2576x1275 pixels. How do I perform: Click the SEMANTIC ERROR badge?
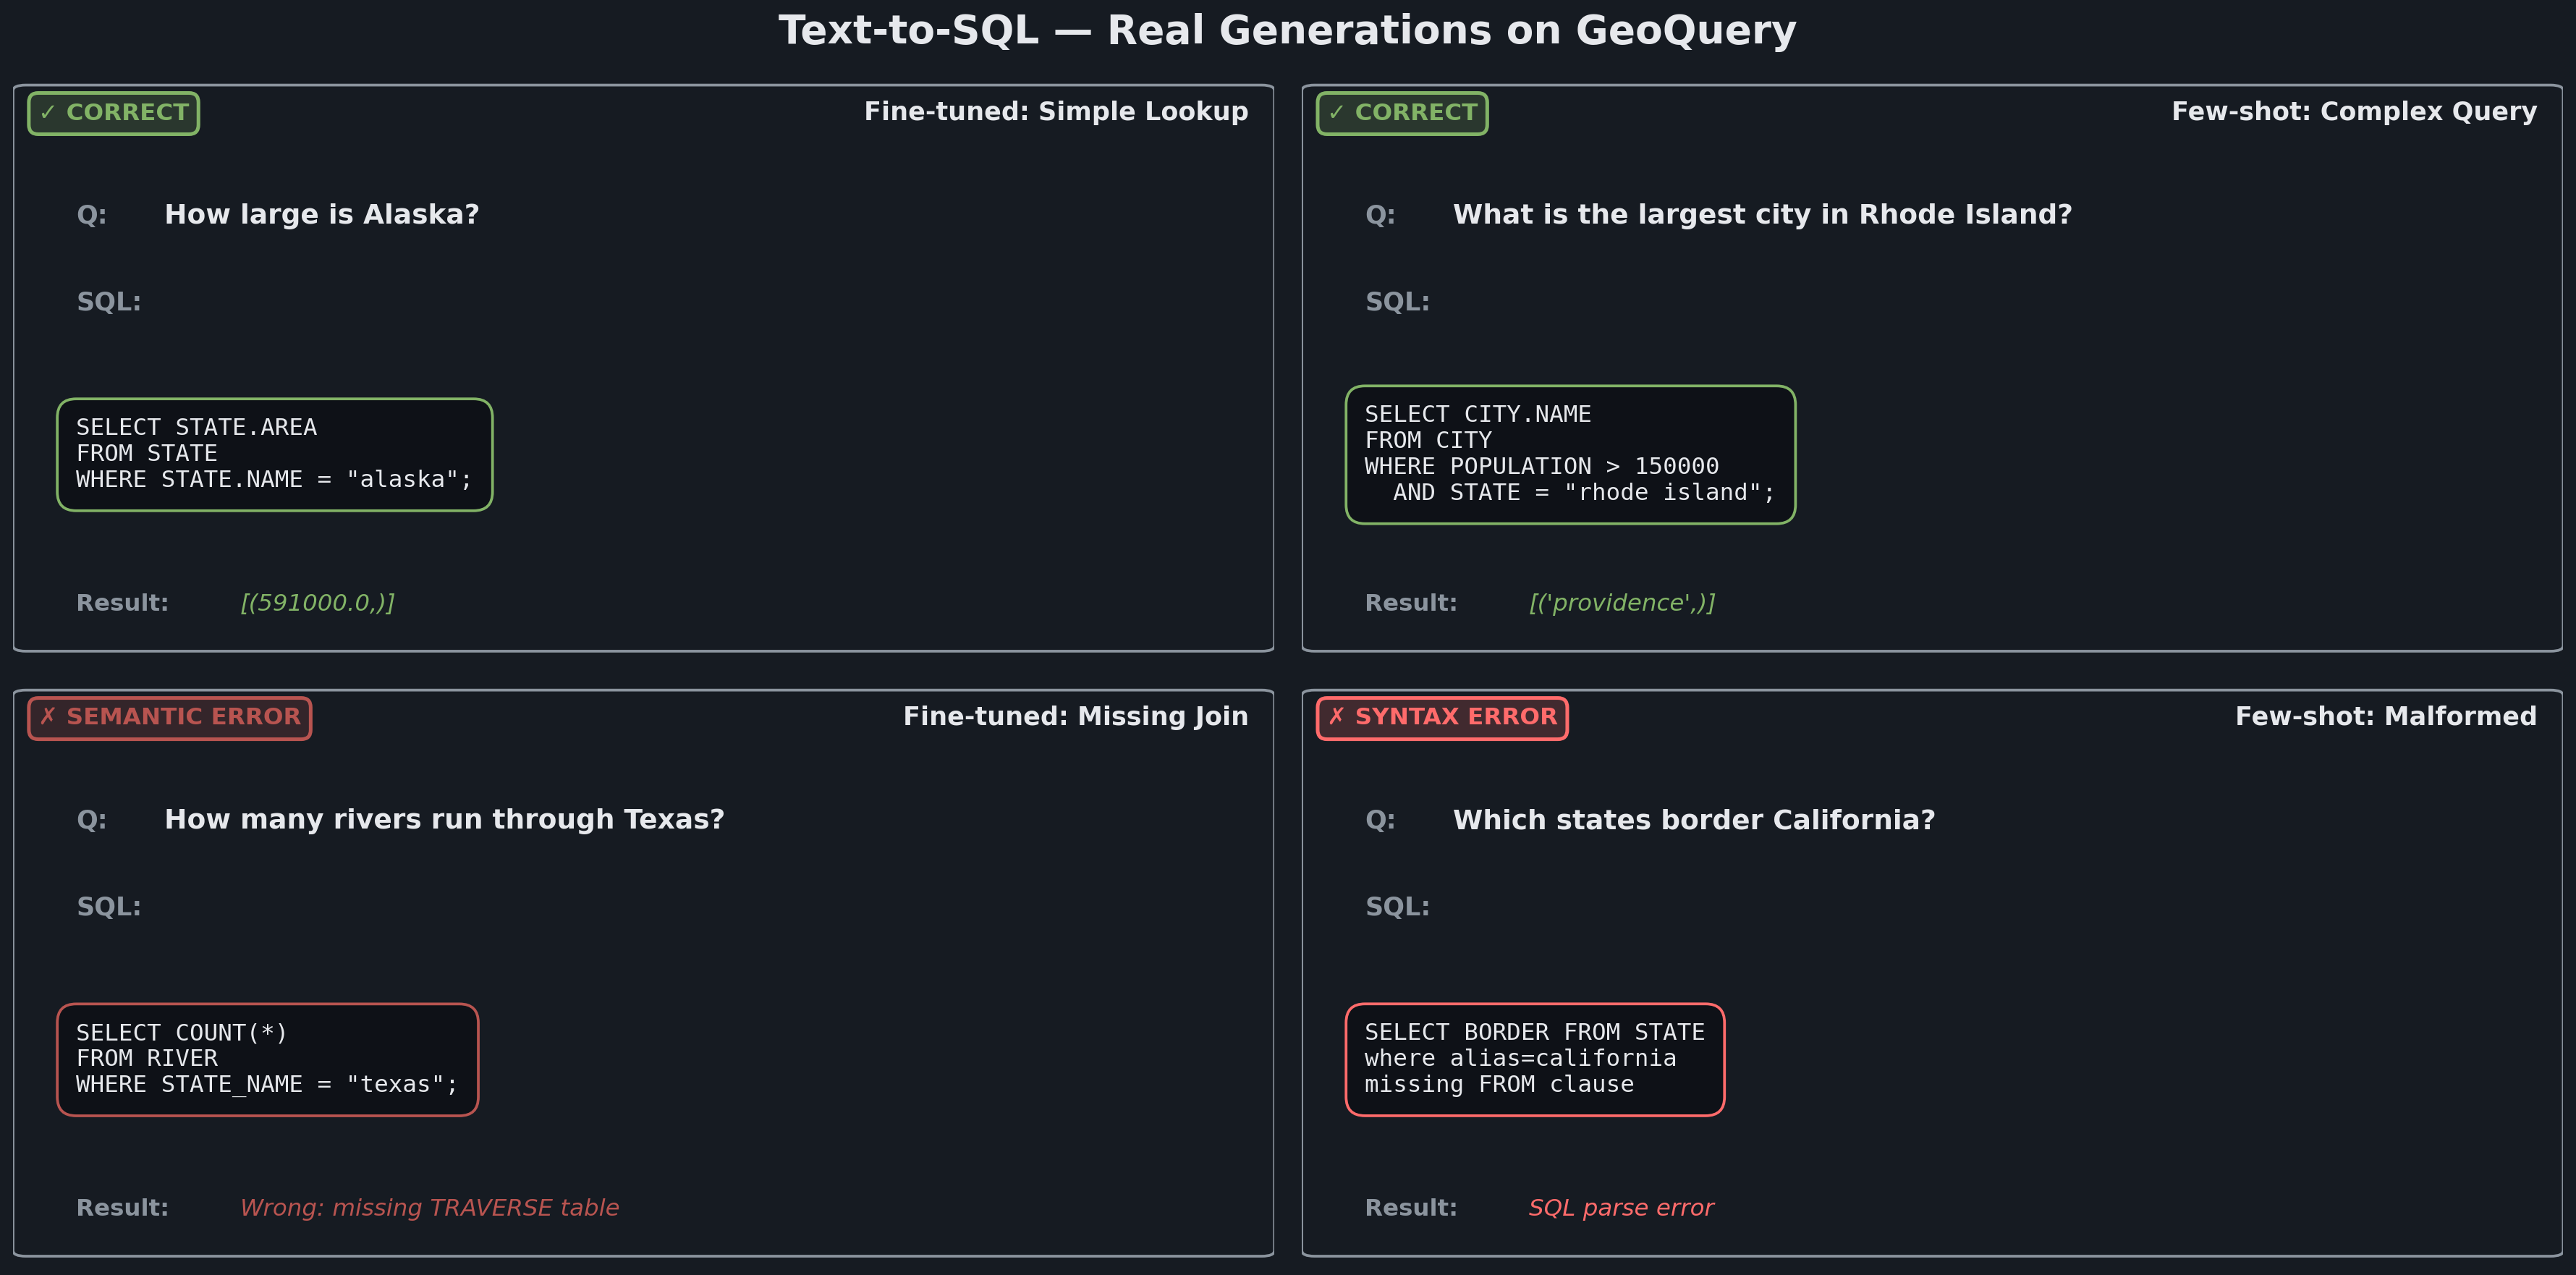pos(169,717)
